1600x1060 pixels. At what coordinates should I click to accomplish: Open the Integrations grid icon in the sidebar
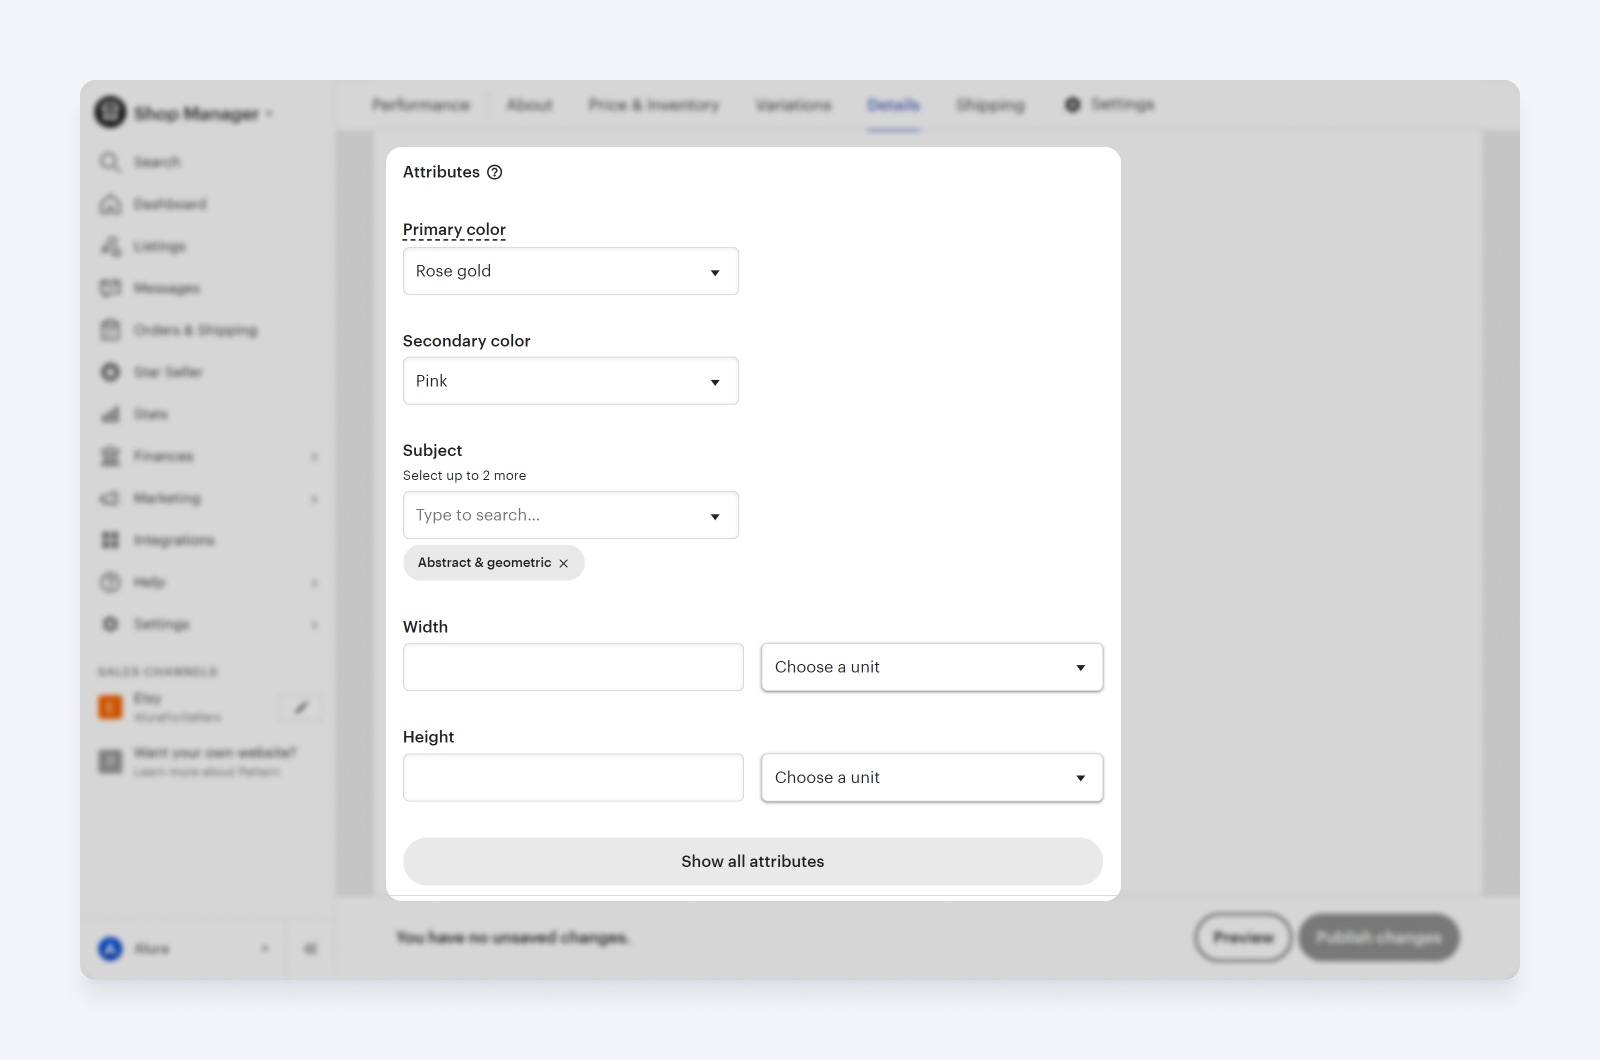click(110, 540)
